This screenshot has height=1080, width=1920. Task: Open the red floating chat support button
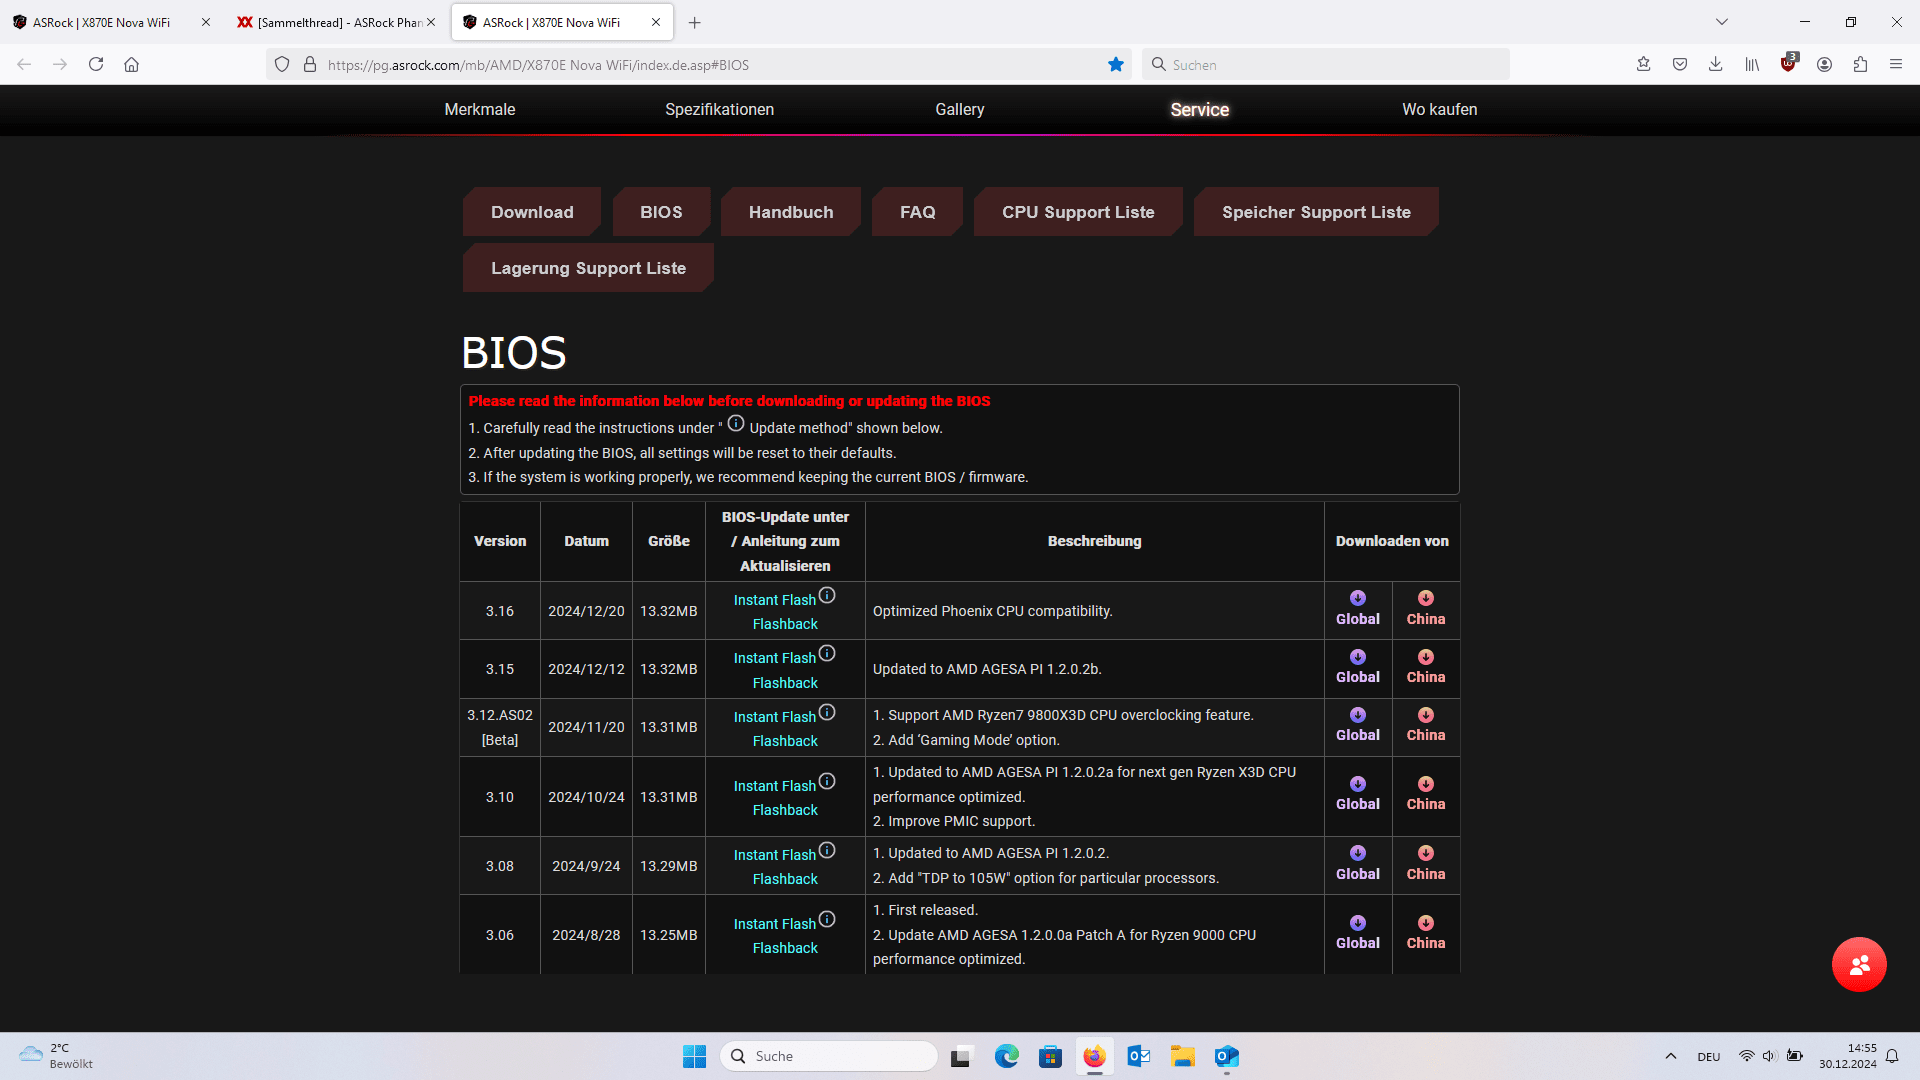tap(1859, 965)
